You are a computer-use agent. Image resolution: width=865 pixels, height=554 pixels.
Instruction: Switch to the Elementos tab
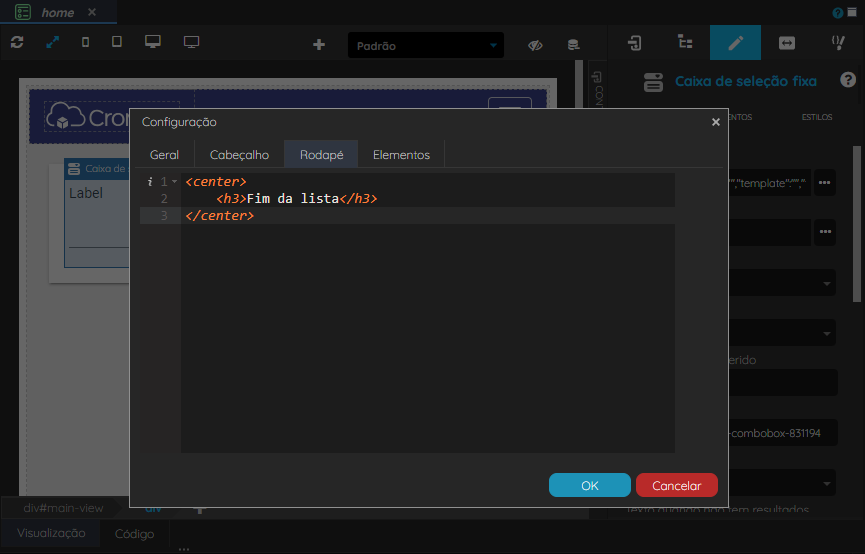pyautogui.click(x=401, y=155)
